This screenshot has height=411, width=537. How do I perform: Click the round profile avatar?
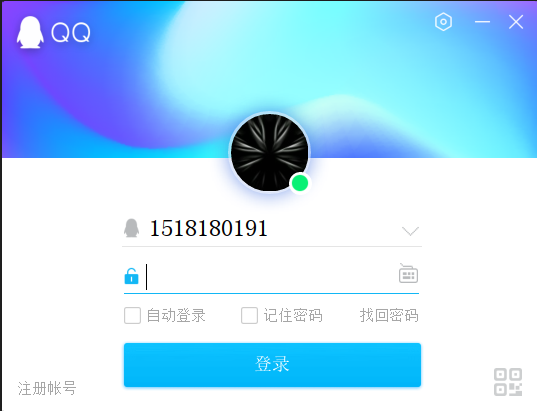coord(270,152)
